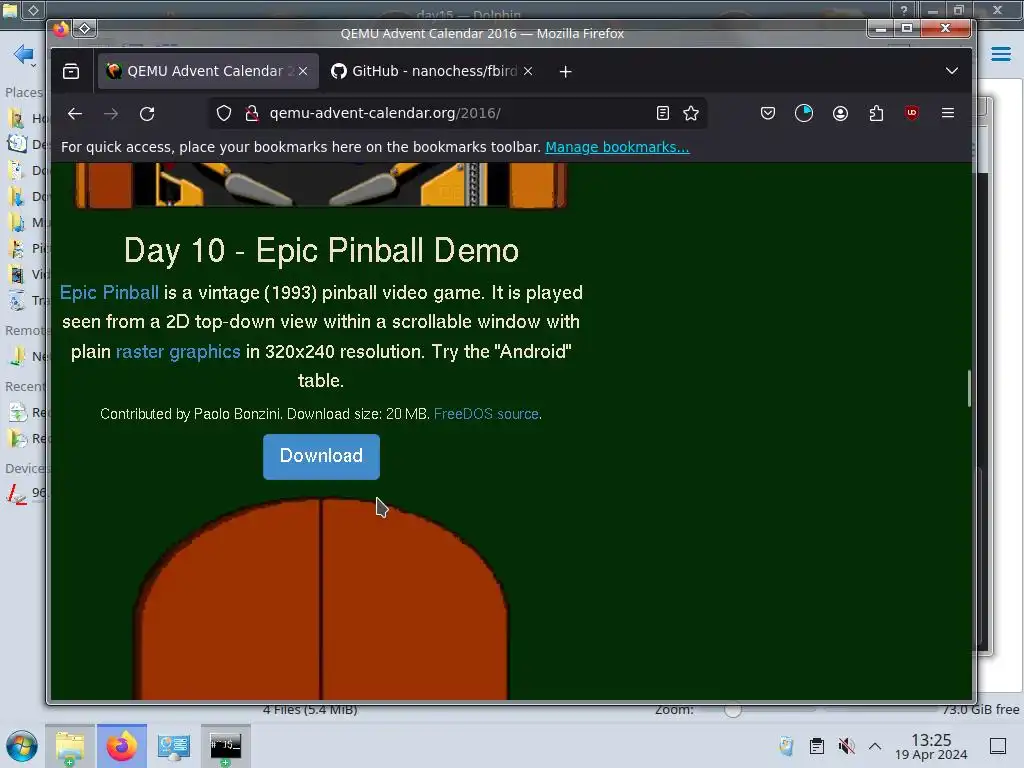Close the QEMU Advent Calendar tab
The image size is (1024, 768).
click(303, 71)
